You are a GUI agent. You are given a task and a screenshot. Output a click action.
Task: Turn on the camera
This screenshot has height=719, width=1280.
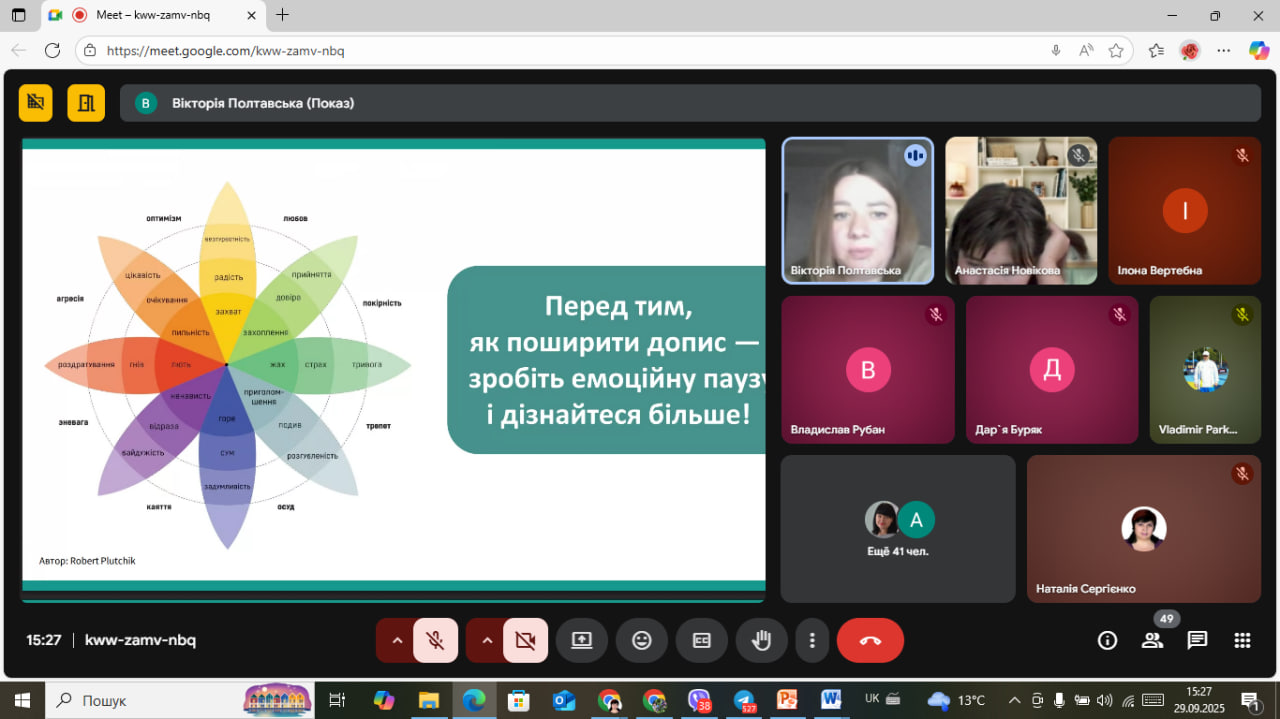[x=525, y=641]
